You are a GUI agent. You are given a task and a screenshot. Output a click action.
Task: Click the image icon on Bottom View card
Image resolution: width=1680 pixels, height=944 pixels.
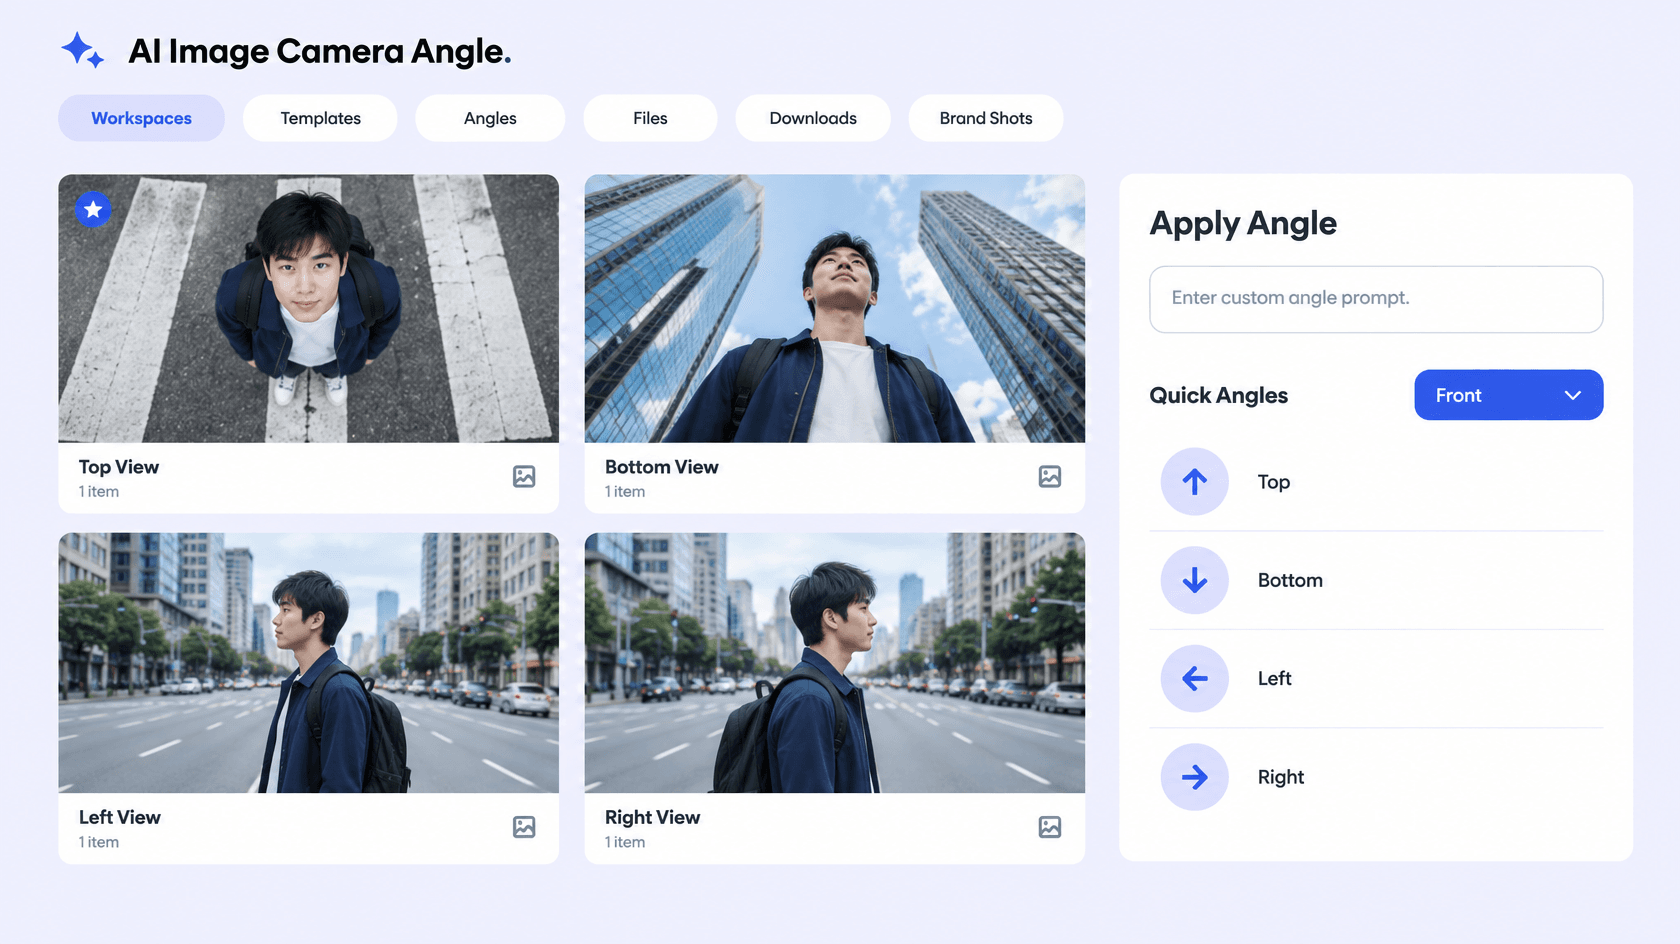click(x=1050, y=477)
